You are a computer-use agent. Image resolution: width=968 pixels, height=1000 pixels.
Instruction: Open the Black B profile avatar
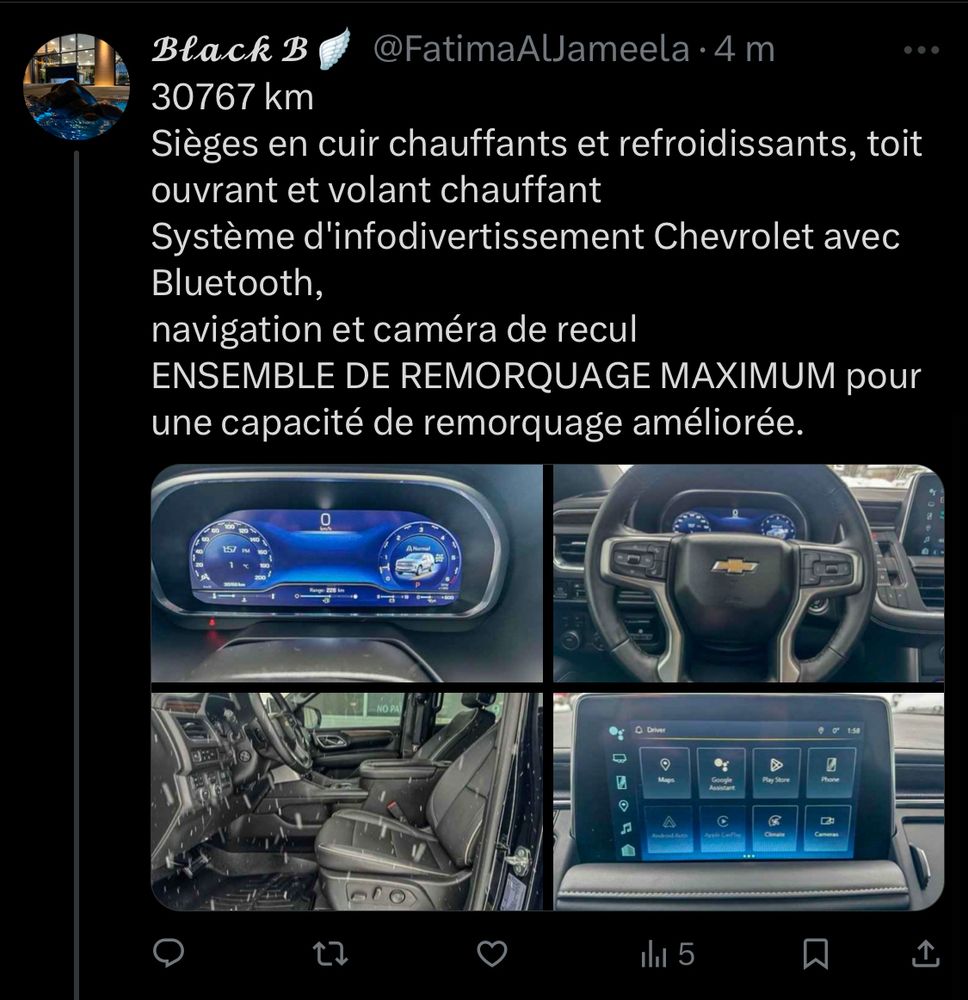76,86
